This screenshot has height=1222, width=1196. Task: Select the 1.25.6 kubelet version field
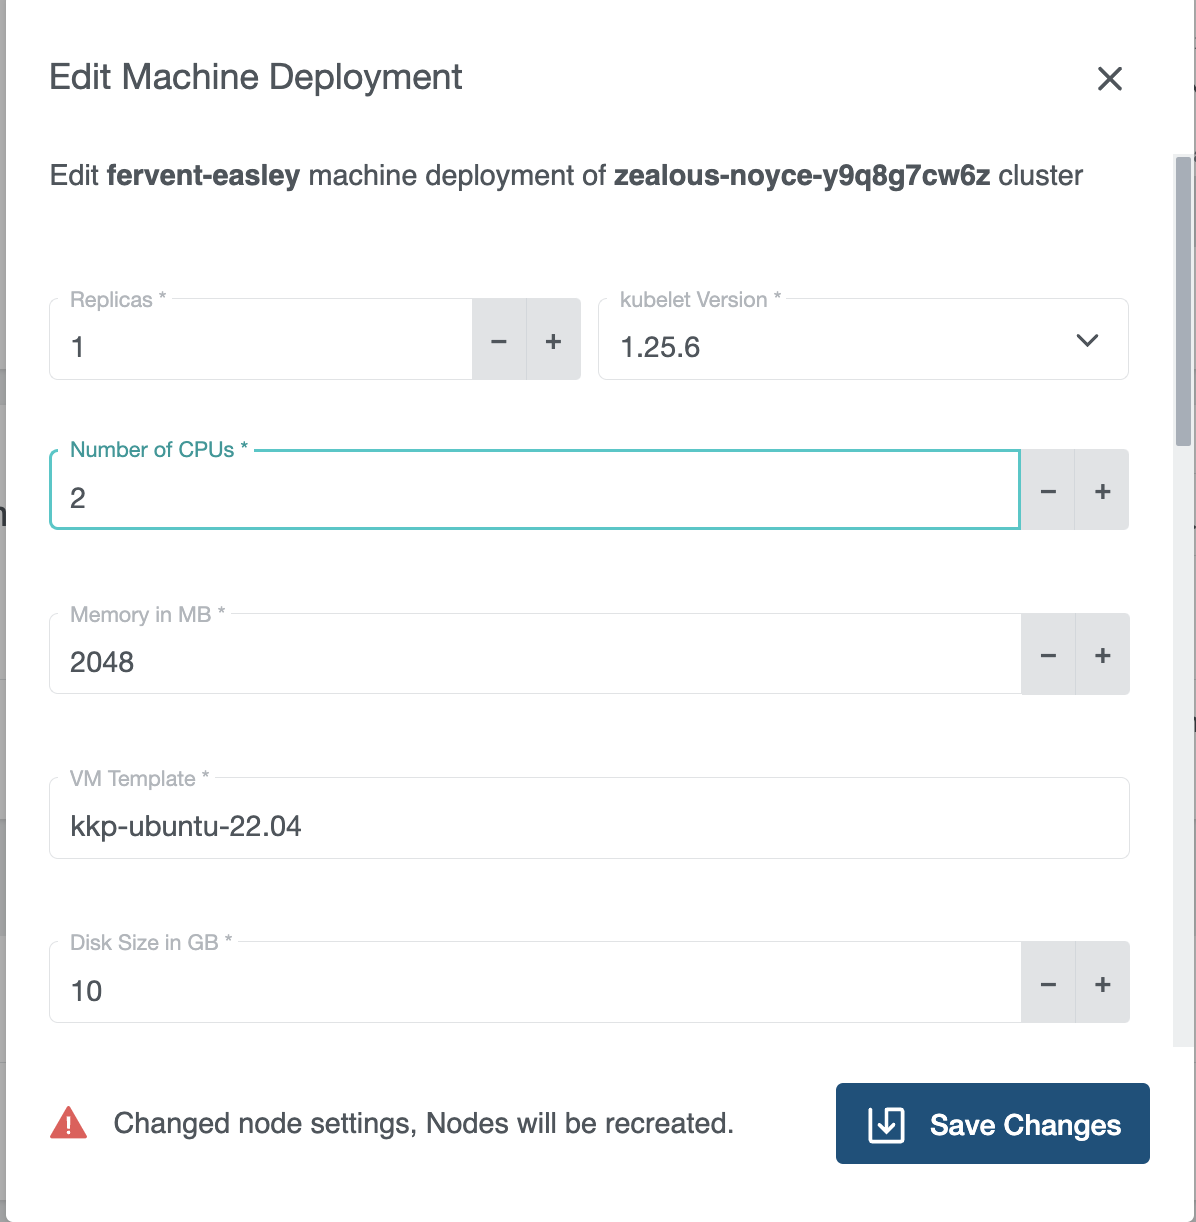tap(800, 347)
